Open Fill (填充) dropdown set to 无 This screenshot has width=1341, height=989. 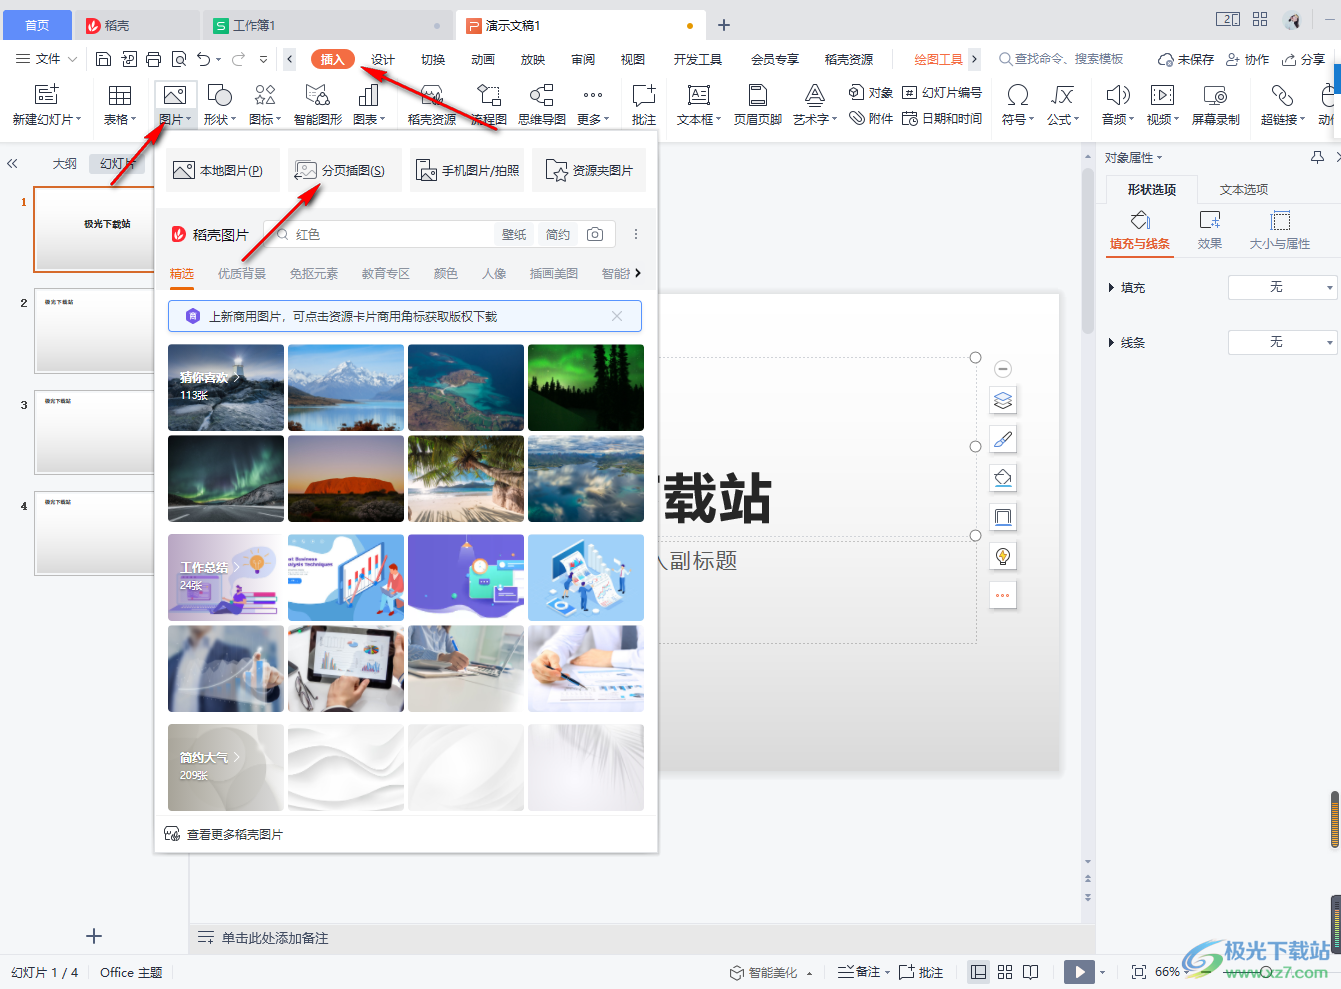pyautogui.click(x=1282, y=287)
